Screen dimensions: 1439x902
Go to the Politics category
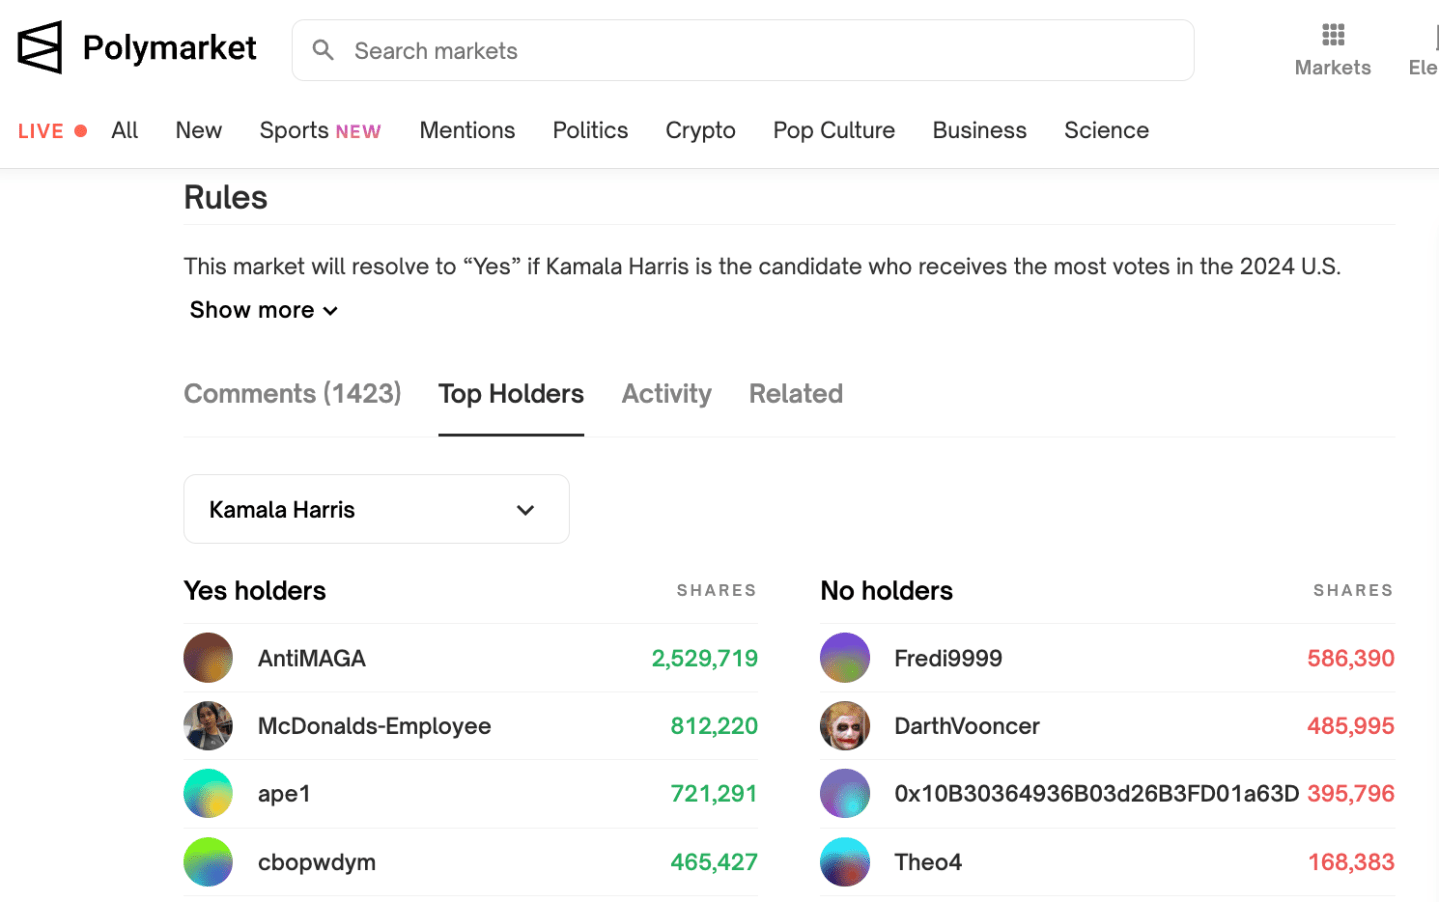(x=590, y=131)
